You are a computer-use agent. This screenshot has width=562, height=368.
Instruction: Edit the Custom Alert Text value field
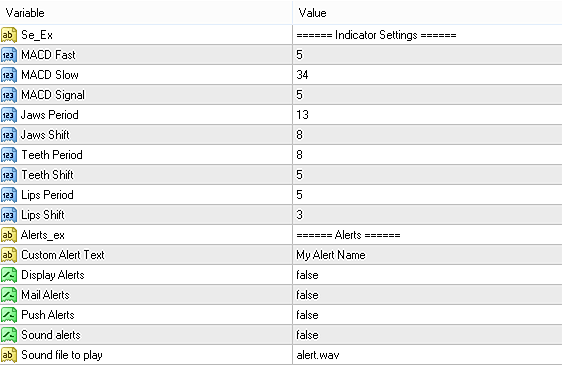[428, 255]
